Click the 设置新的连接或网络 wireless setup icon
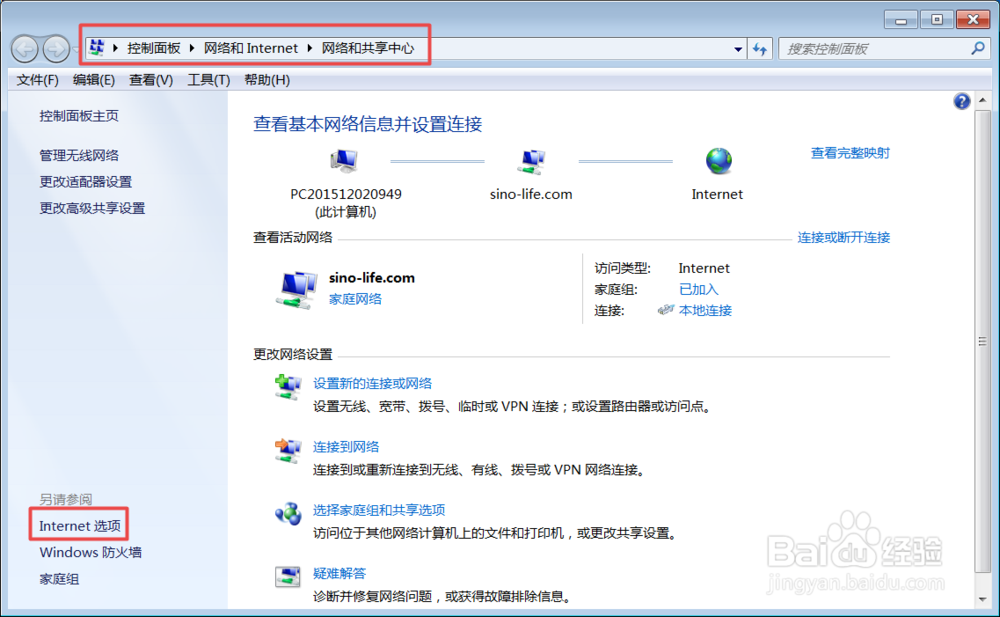1000x617 pixels. pos(288,387)
